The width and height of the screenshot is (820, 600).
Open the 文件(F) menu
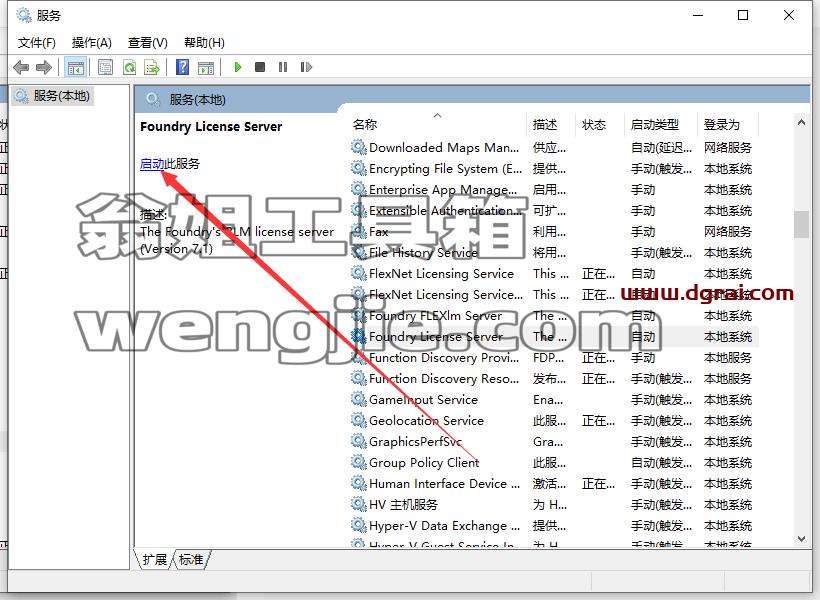click(37, 42)
